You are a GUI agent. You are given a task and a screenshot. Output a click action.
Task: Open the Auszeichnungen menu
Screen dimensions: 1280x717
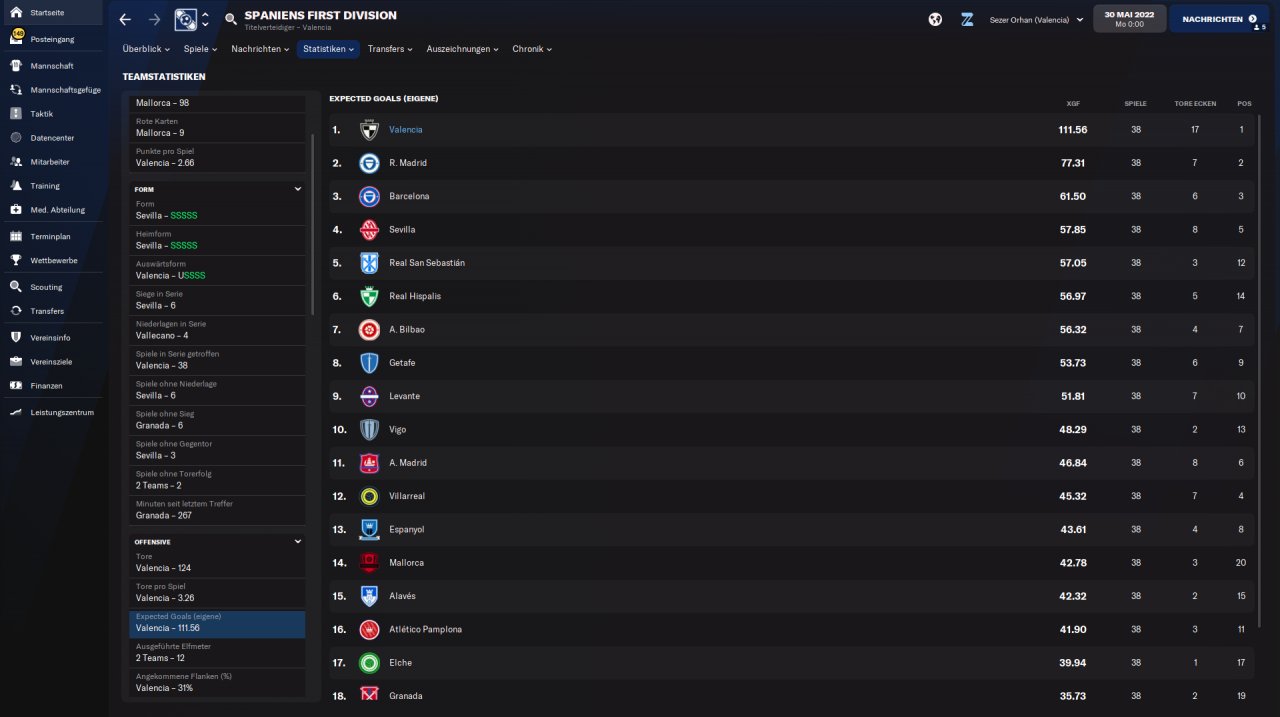(461, 49)
